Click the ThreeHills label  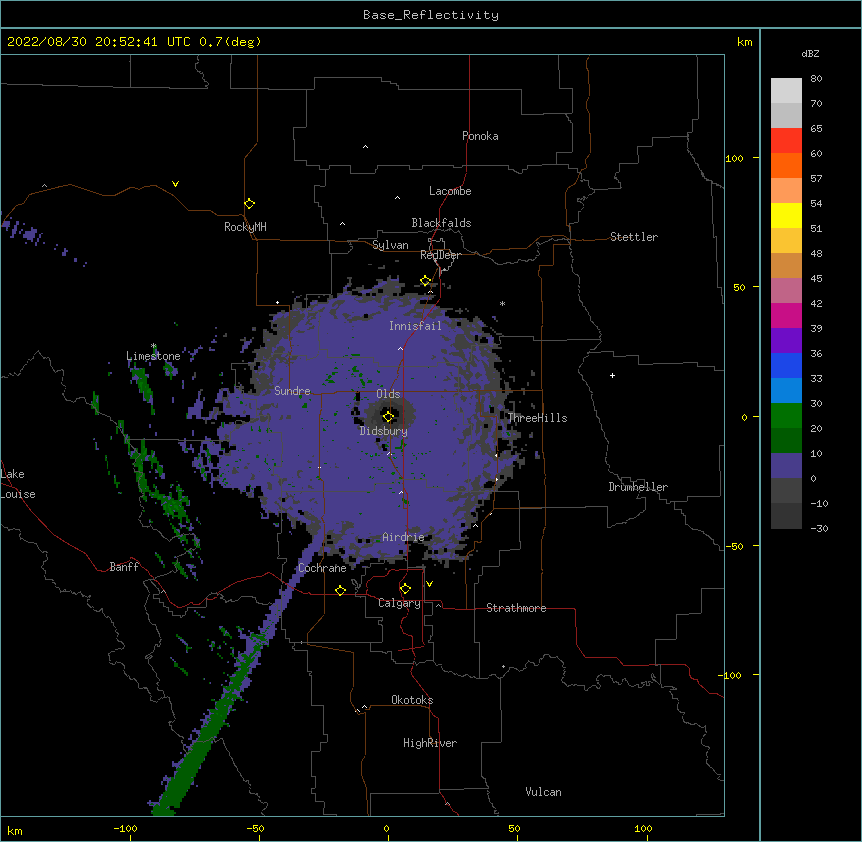(537, 418)
